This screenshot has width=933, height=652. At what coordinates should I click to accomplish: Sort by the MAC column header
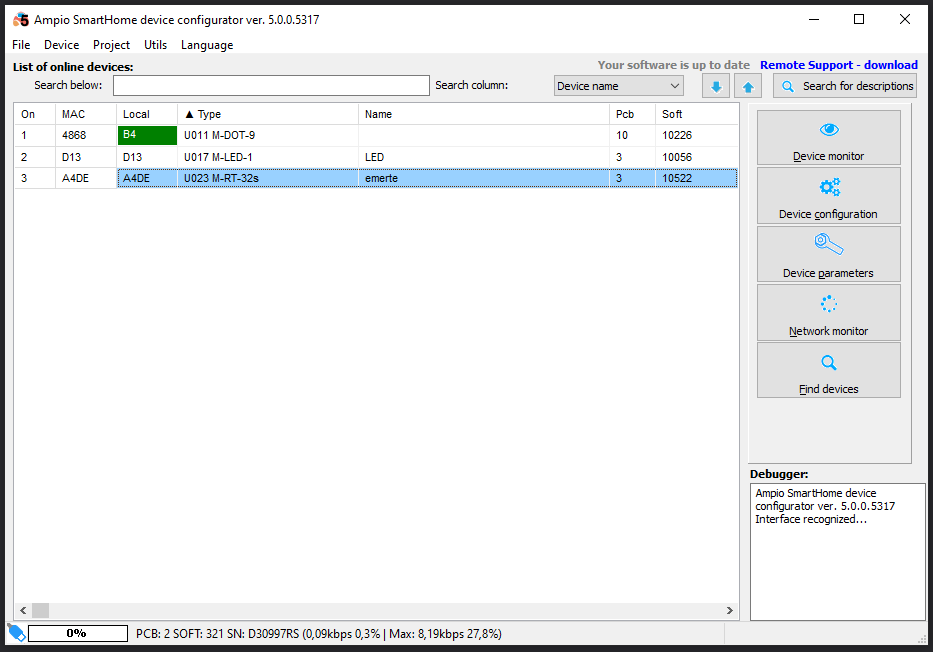coord(86,114)
